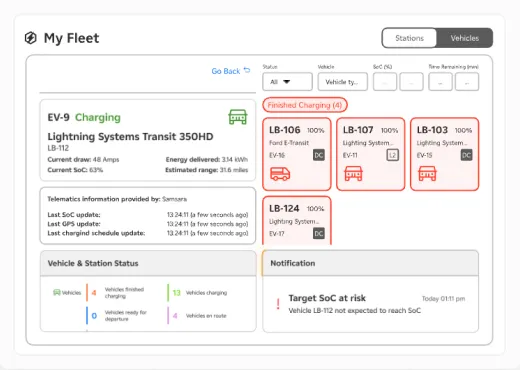This screenshot has width=520, height=370.
Task: Open the LB-107 vehicle card
Action: [371, 154]
